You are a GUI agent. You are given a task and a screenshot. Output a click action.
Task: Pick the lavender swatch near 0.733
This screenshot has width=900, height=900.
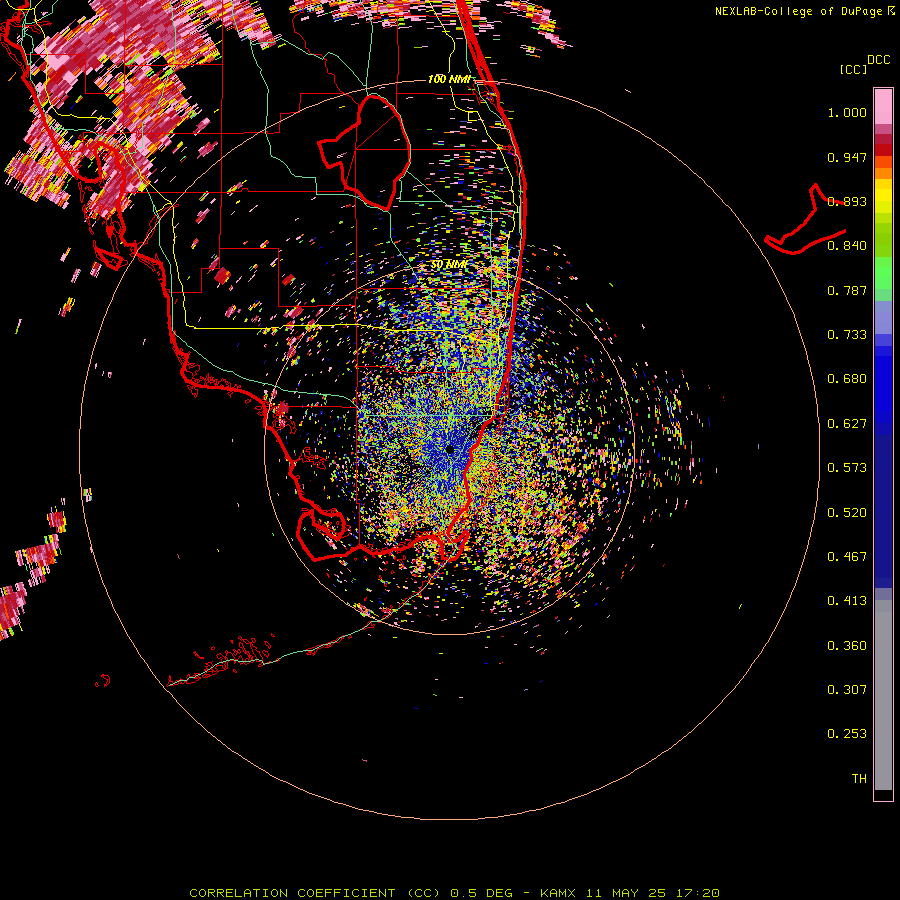tap(883, 317)
